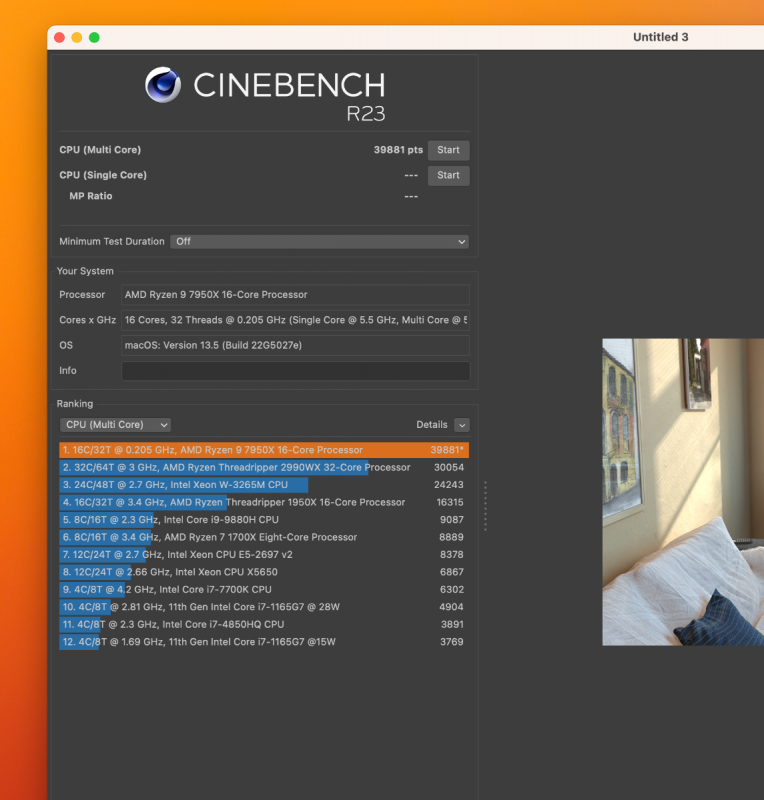The width and height of the screenshot is (764, 800).
Task: Close the Untitled 3 window
Action: coord(59,38)
